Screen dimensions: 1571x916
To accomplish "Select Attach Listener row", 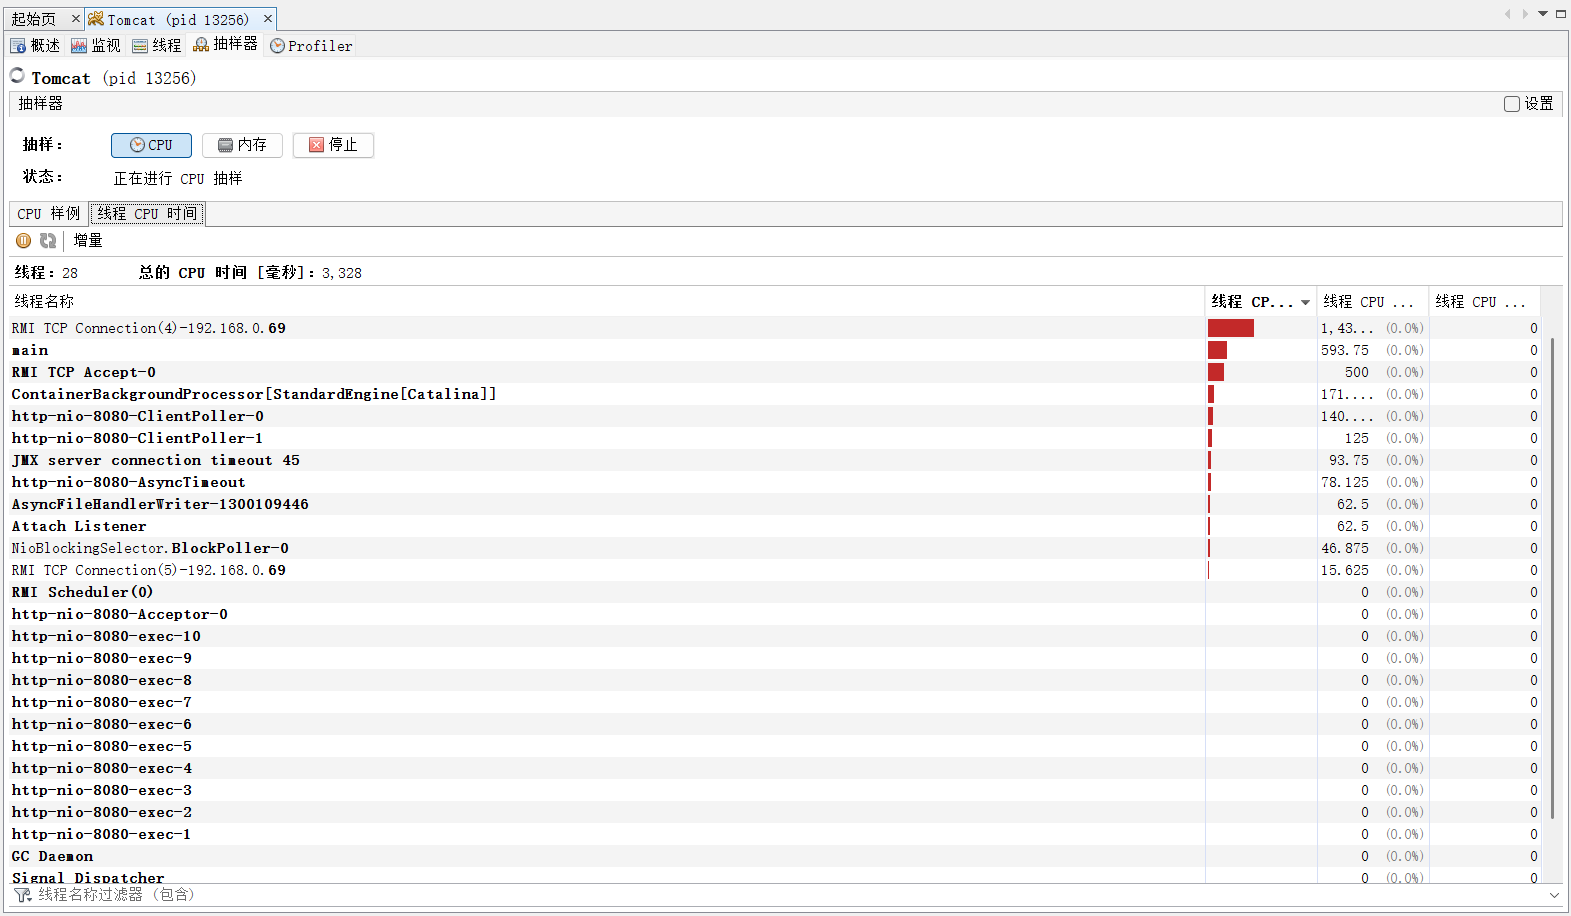I will pos(775,526).
